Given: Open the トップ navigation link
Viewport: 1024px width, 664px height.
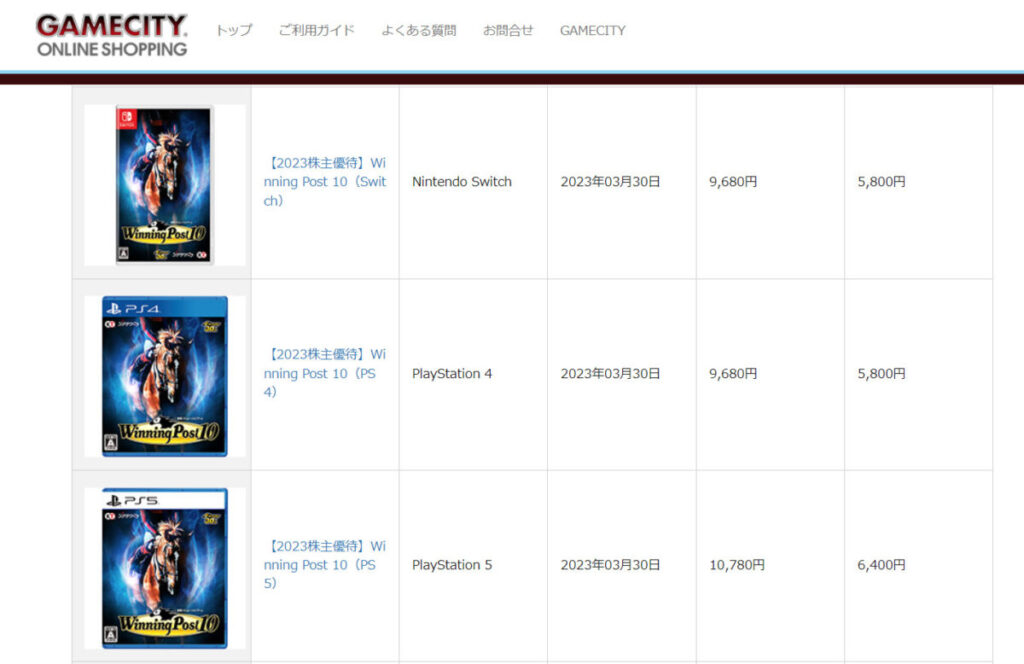Looking at the screenshot, I should point(234,30).
